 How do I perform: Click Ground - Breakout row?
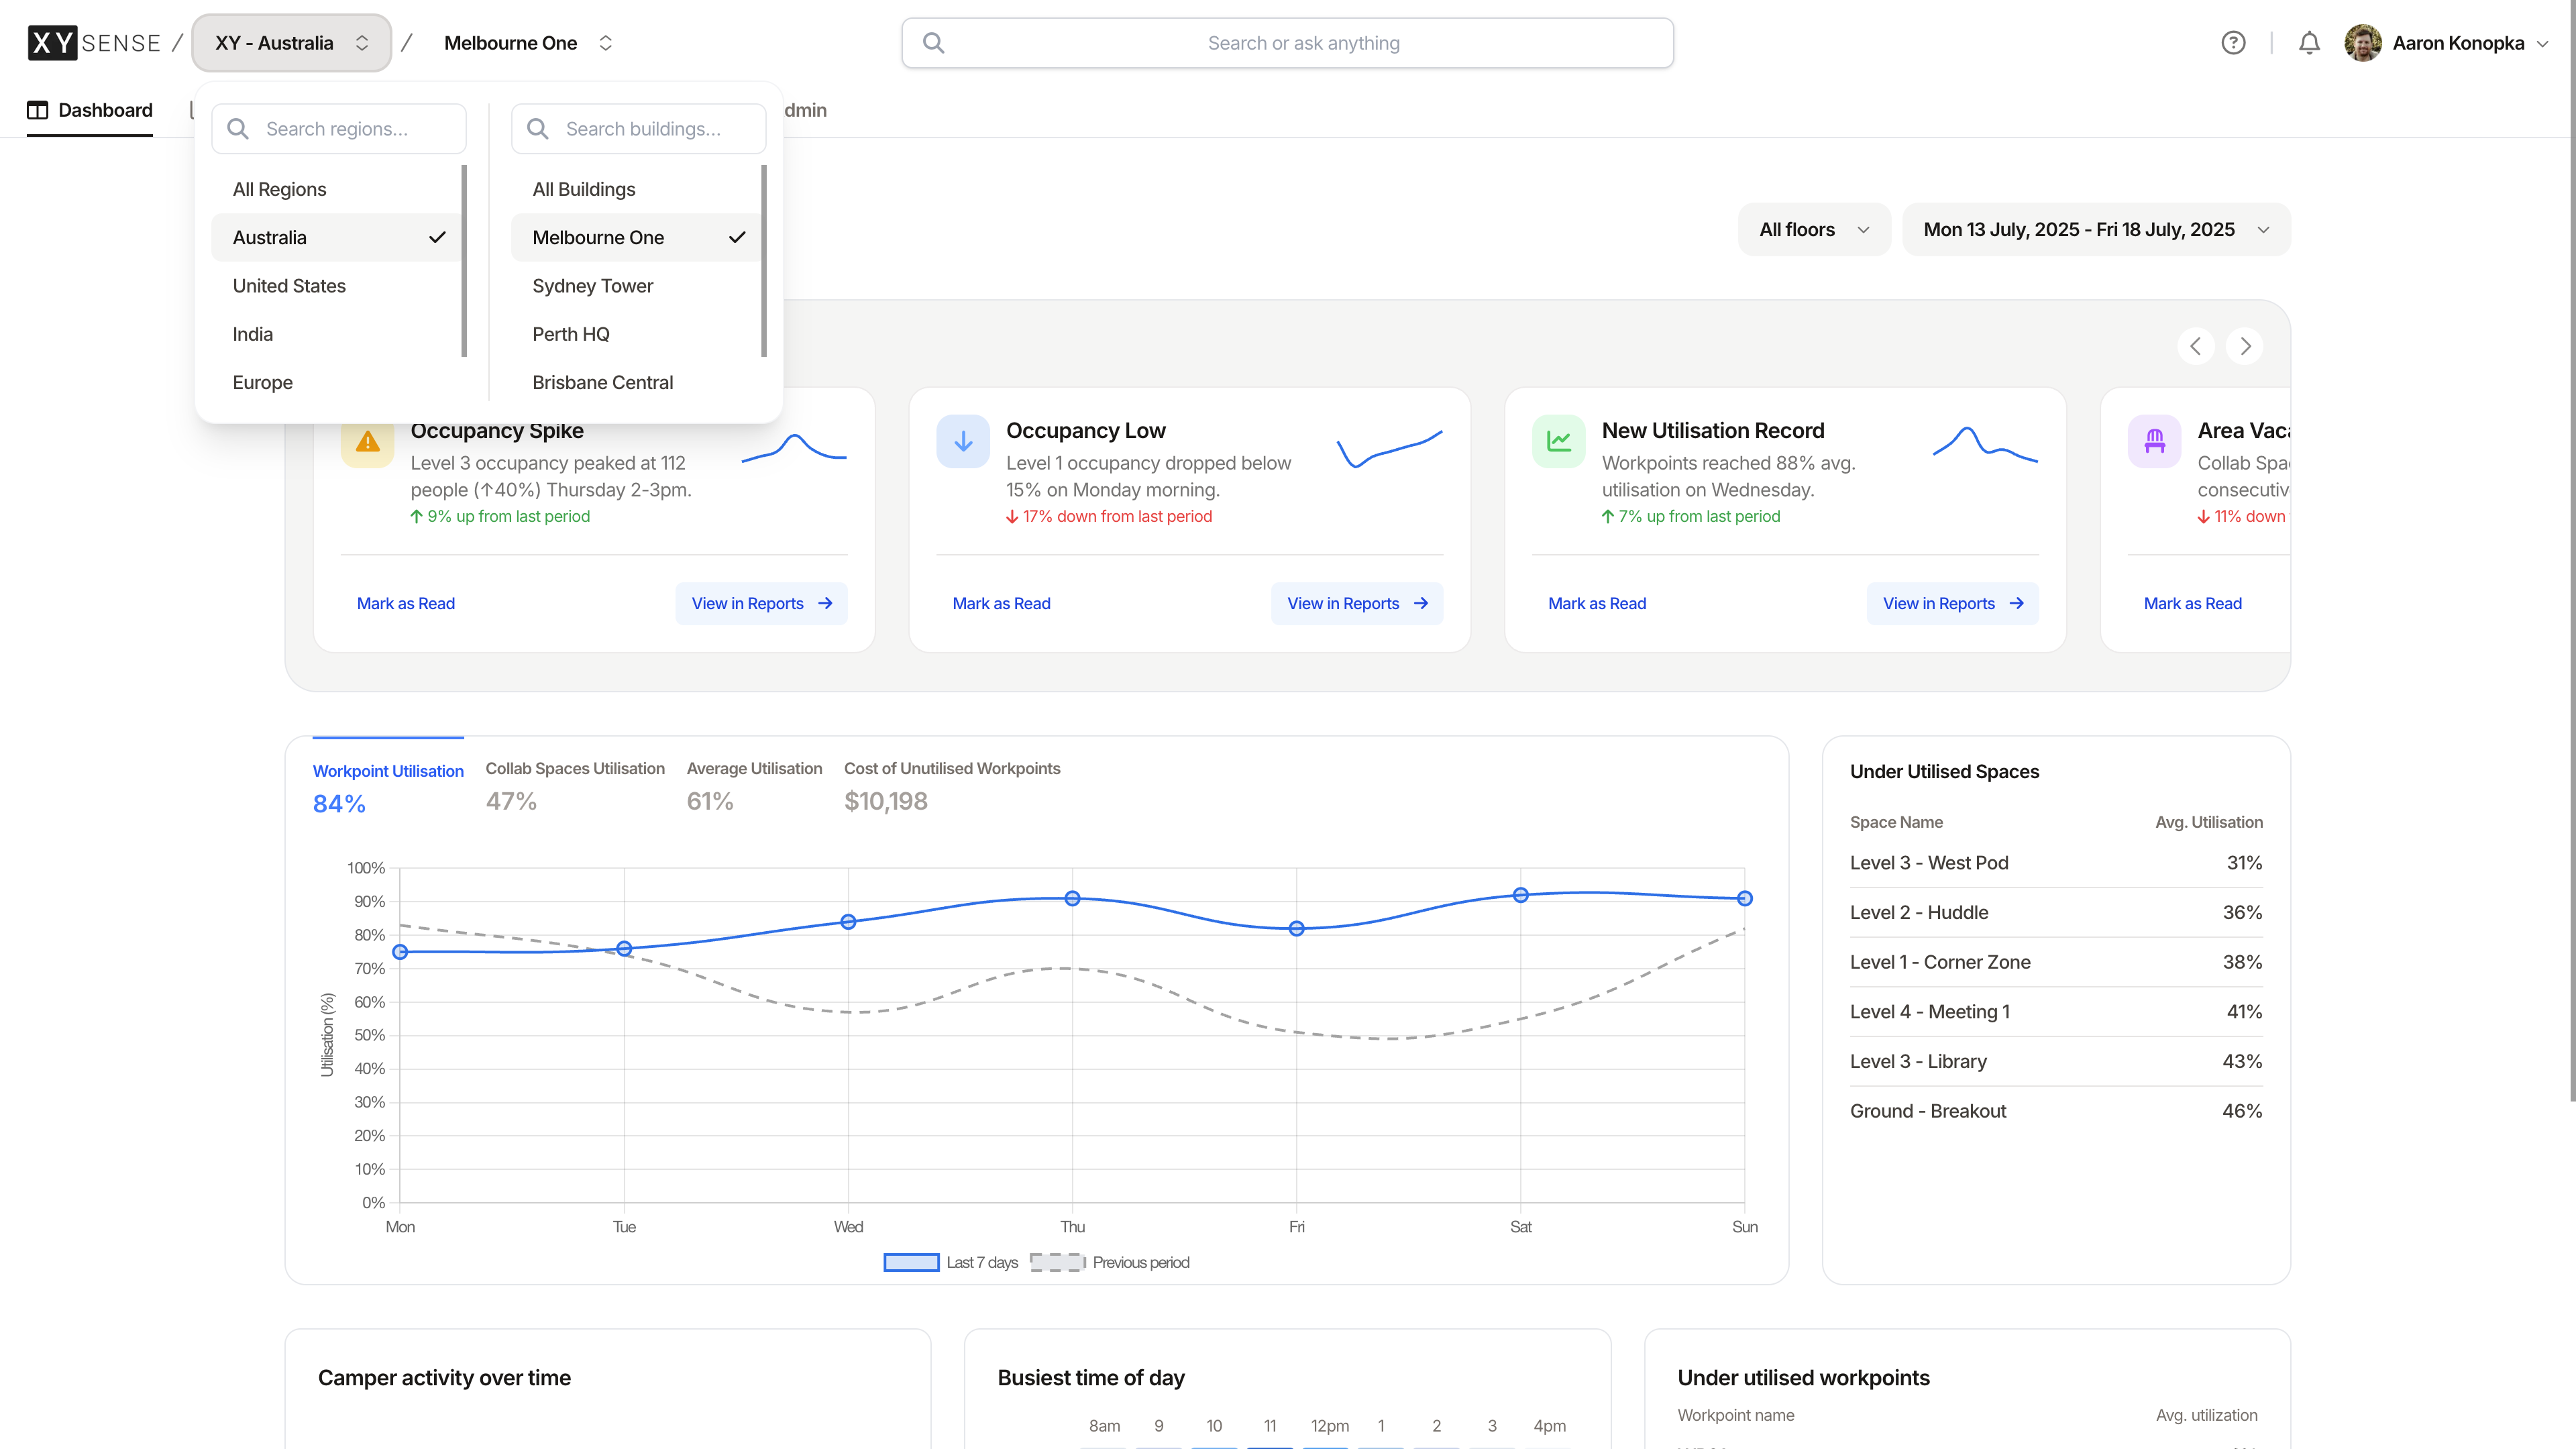pos(2056,1111)
